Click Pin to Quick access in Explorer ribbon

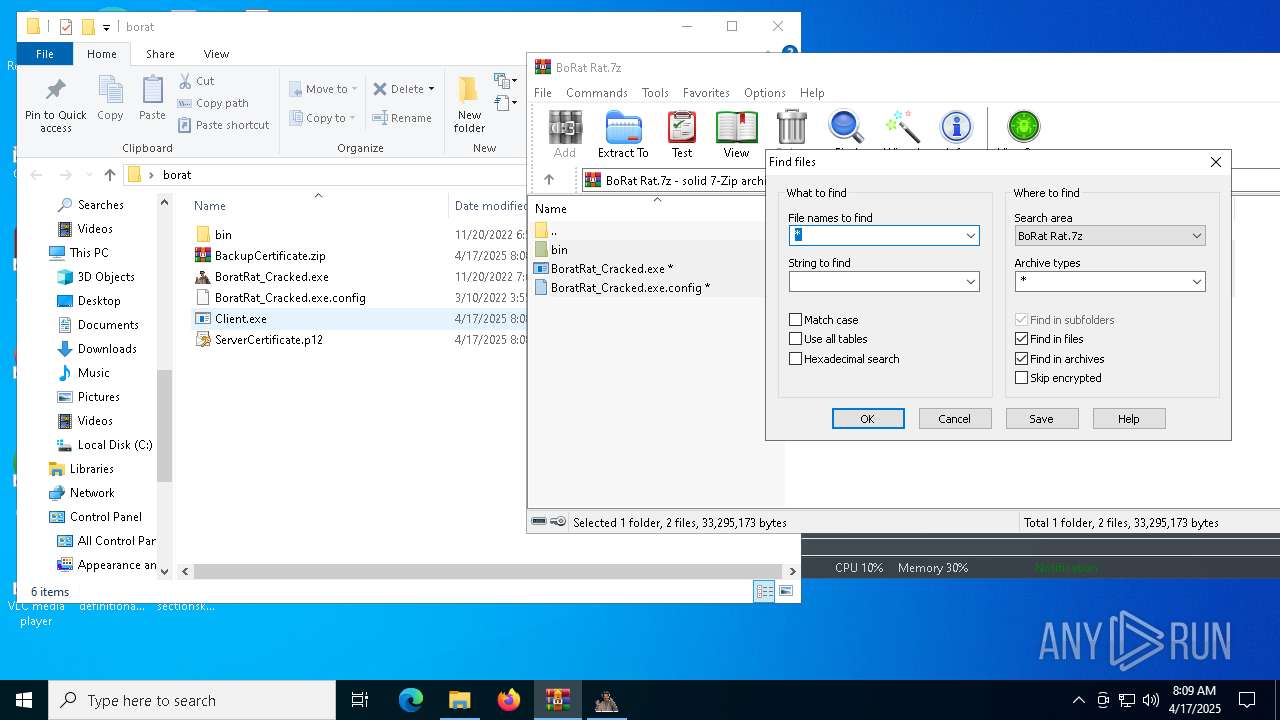(x=56, y=105)
